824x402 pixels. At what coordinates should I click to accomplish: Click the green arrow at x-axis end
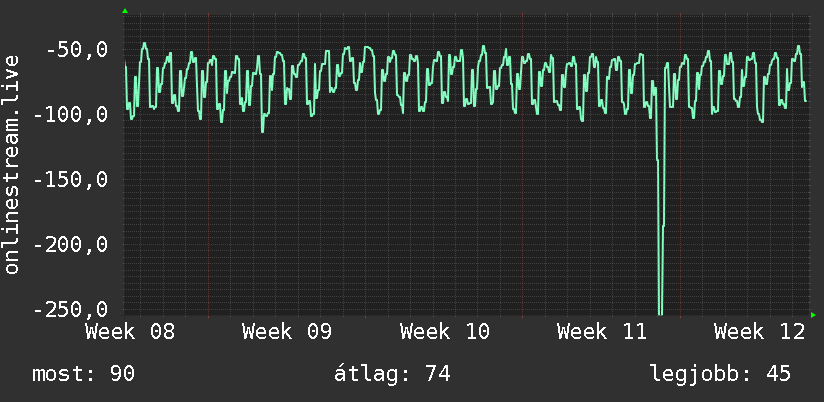pyautogui.click(x=813, y=315)
